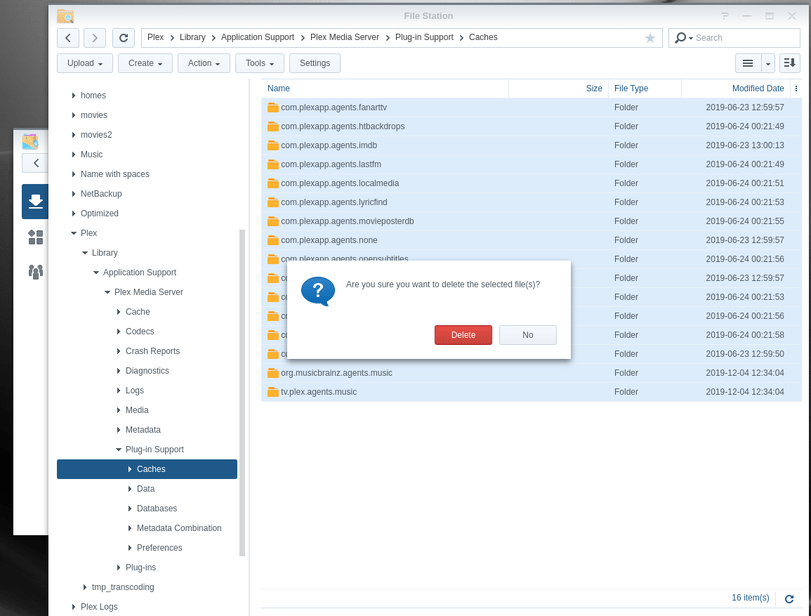
Task: Reload folder with toolbar refresh icon
Action: [x=123, y=38]
